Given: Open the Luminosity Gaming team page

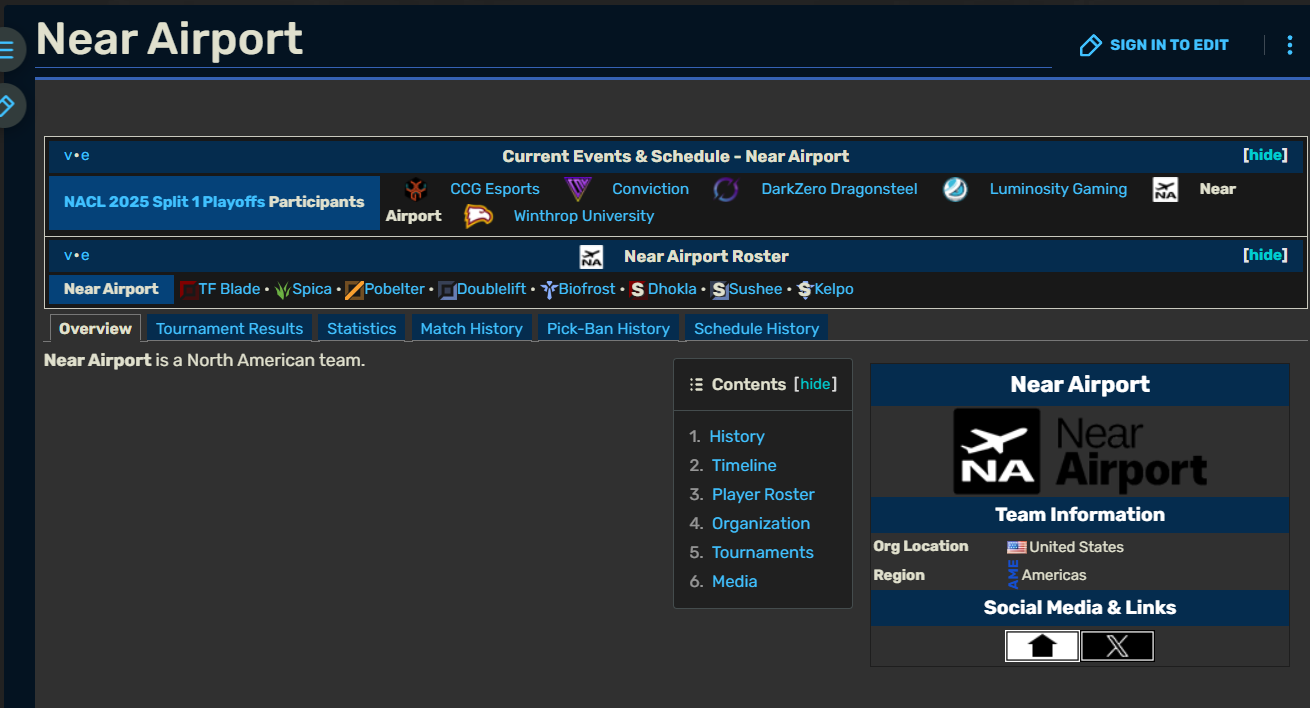Looking at the screenshot, I should 1058,189.
